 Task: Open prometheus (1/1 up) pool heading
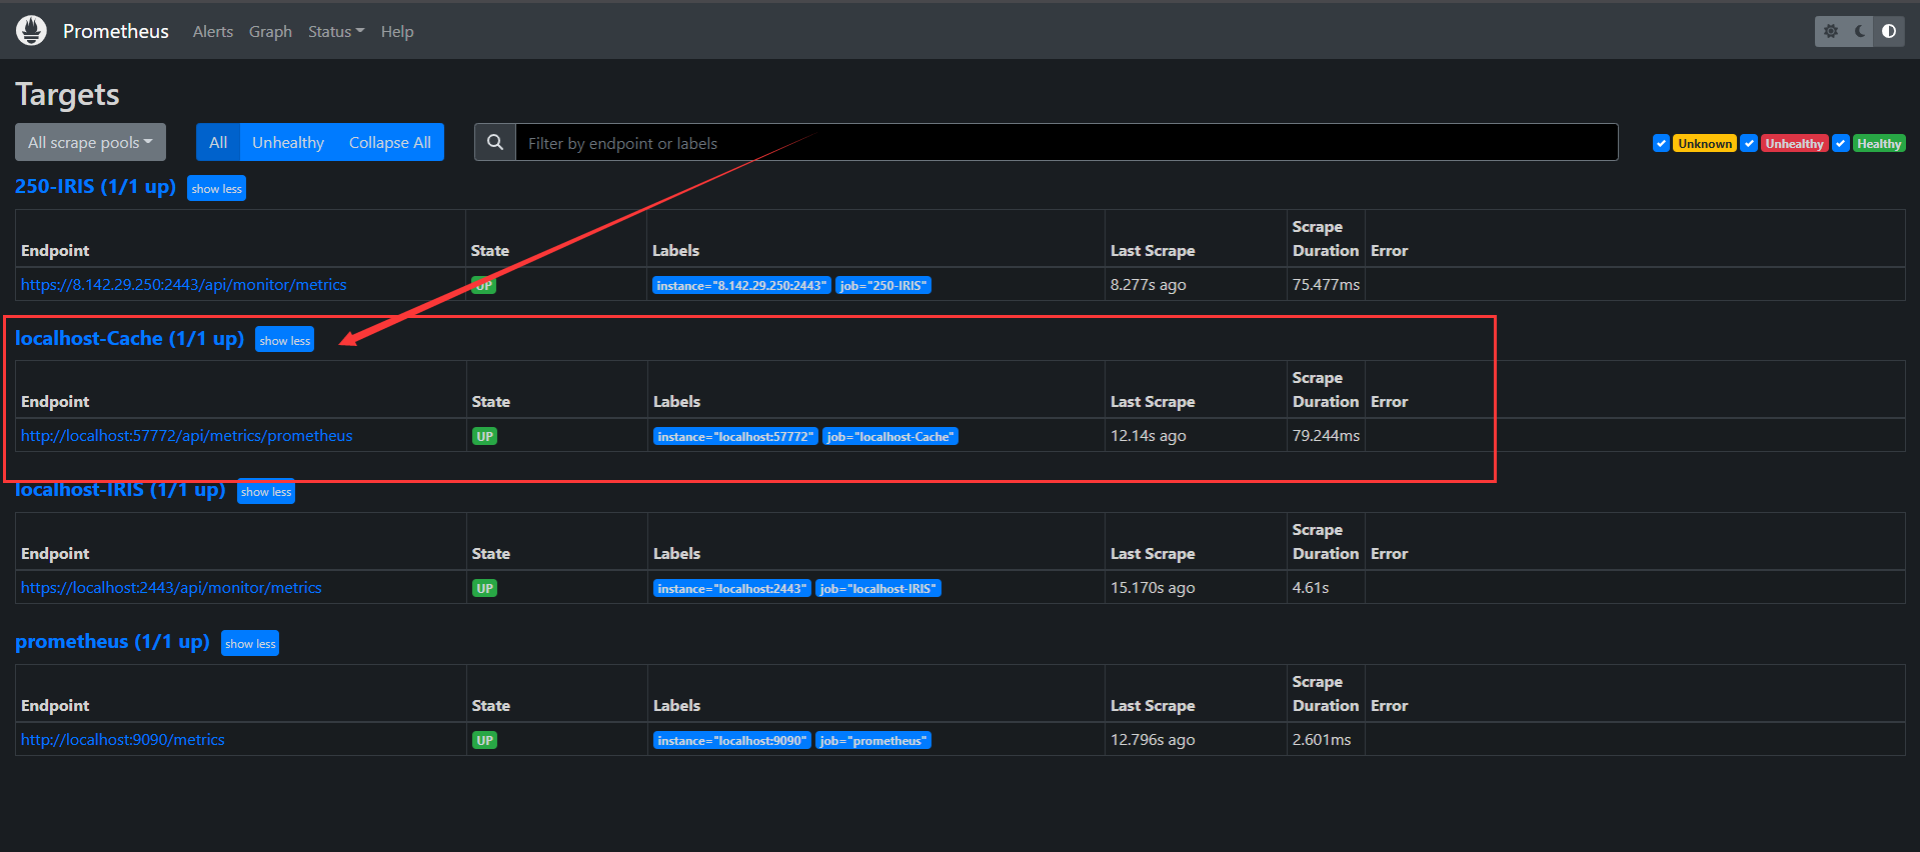coord(112,641)
